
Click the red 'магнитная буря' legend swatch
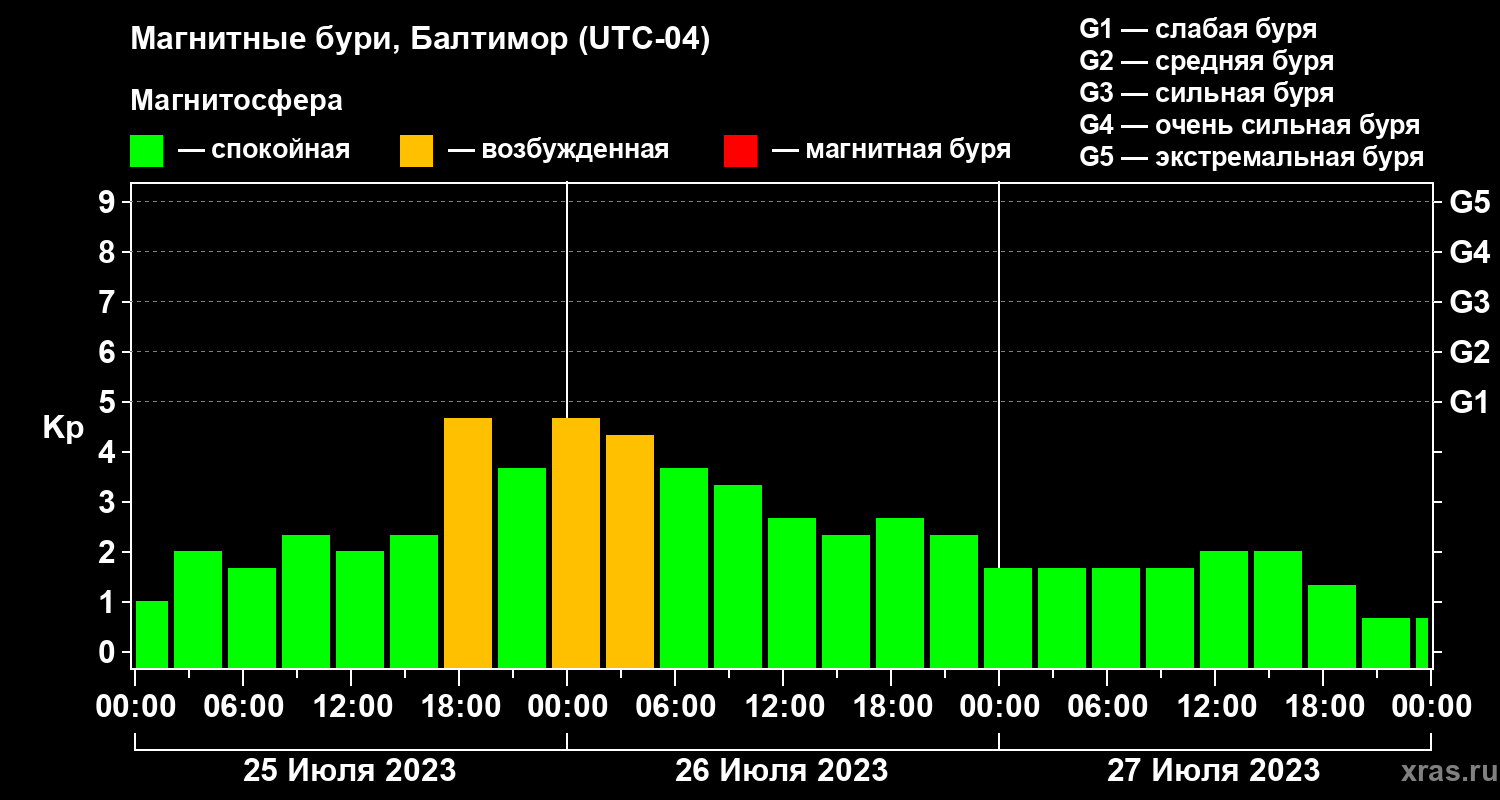point(740,151)
